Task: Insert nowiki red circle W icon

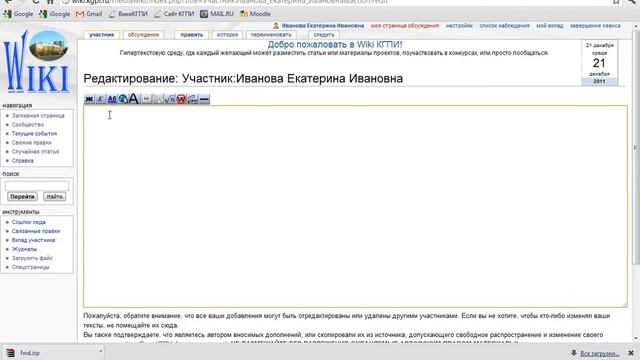Action: [181, 99]
